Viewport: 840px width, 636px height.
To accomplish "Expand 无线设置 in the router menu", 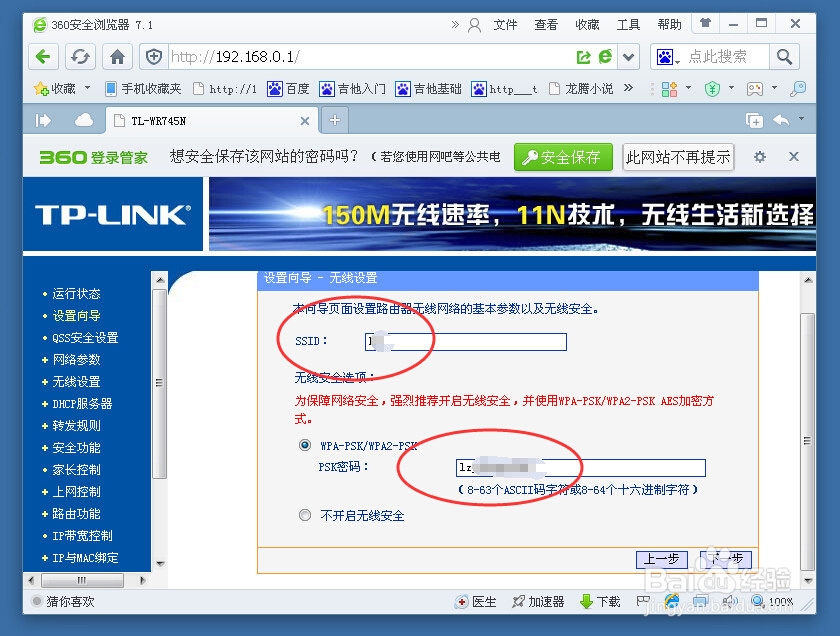I will pyautogui.click(x=76, y=381).
